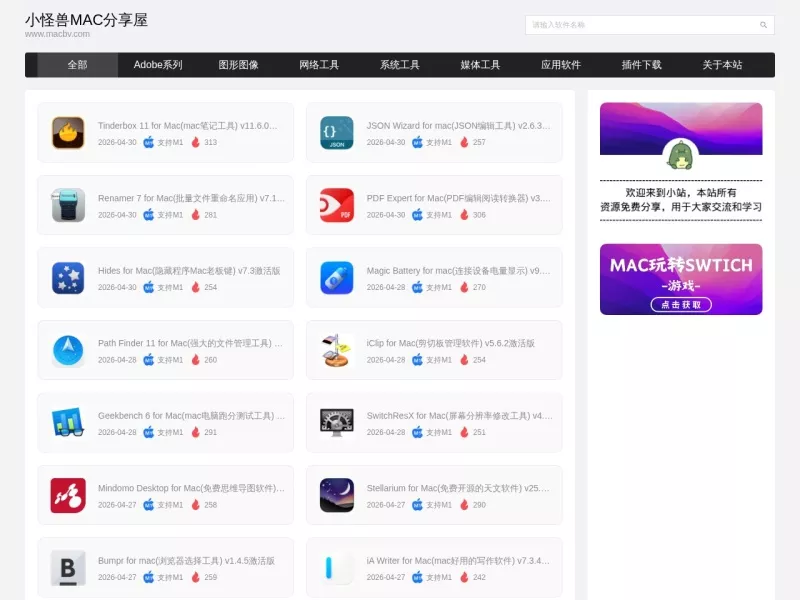The height and width of the screenshot is (600, 800).
Task: Open the 插件下载 section
Action: [641, 65]
